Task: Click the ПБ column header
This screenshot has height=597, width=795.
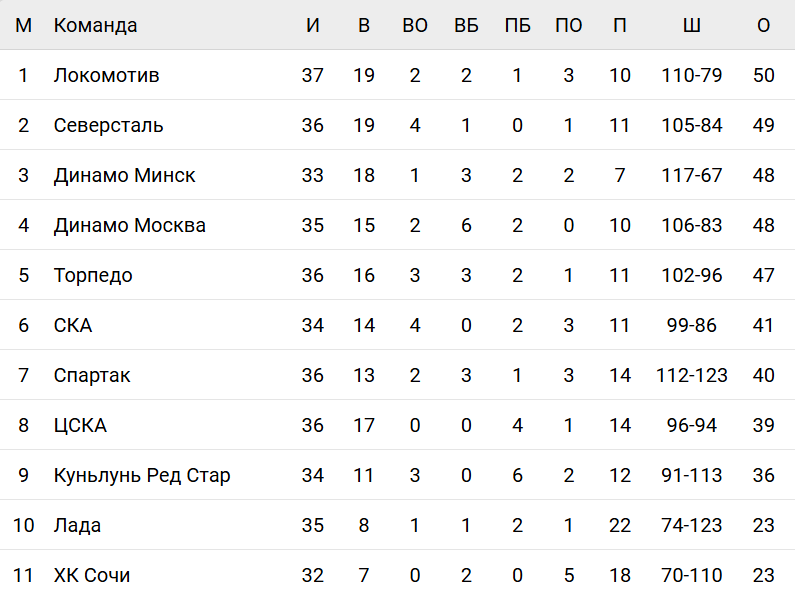Action: 517,25
